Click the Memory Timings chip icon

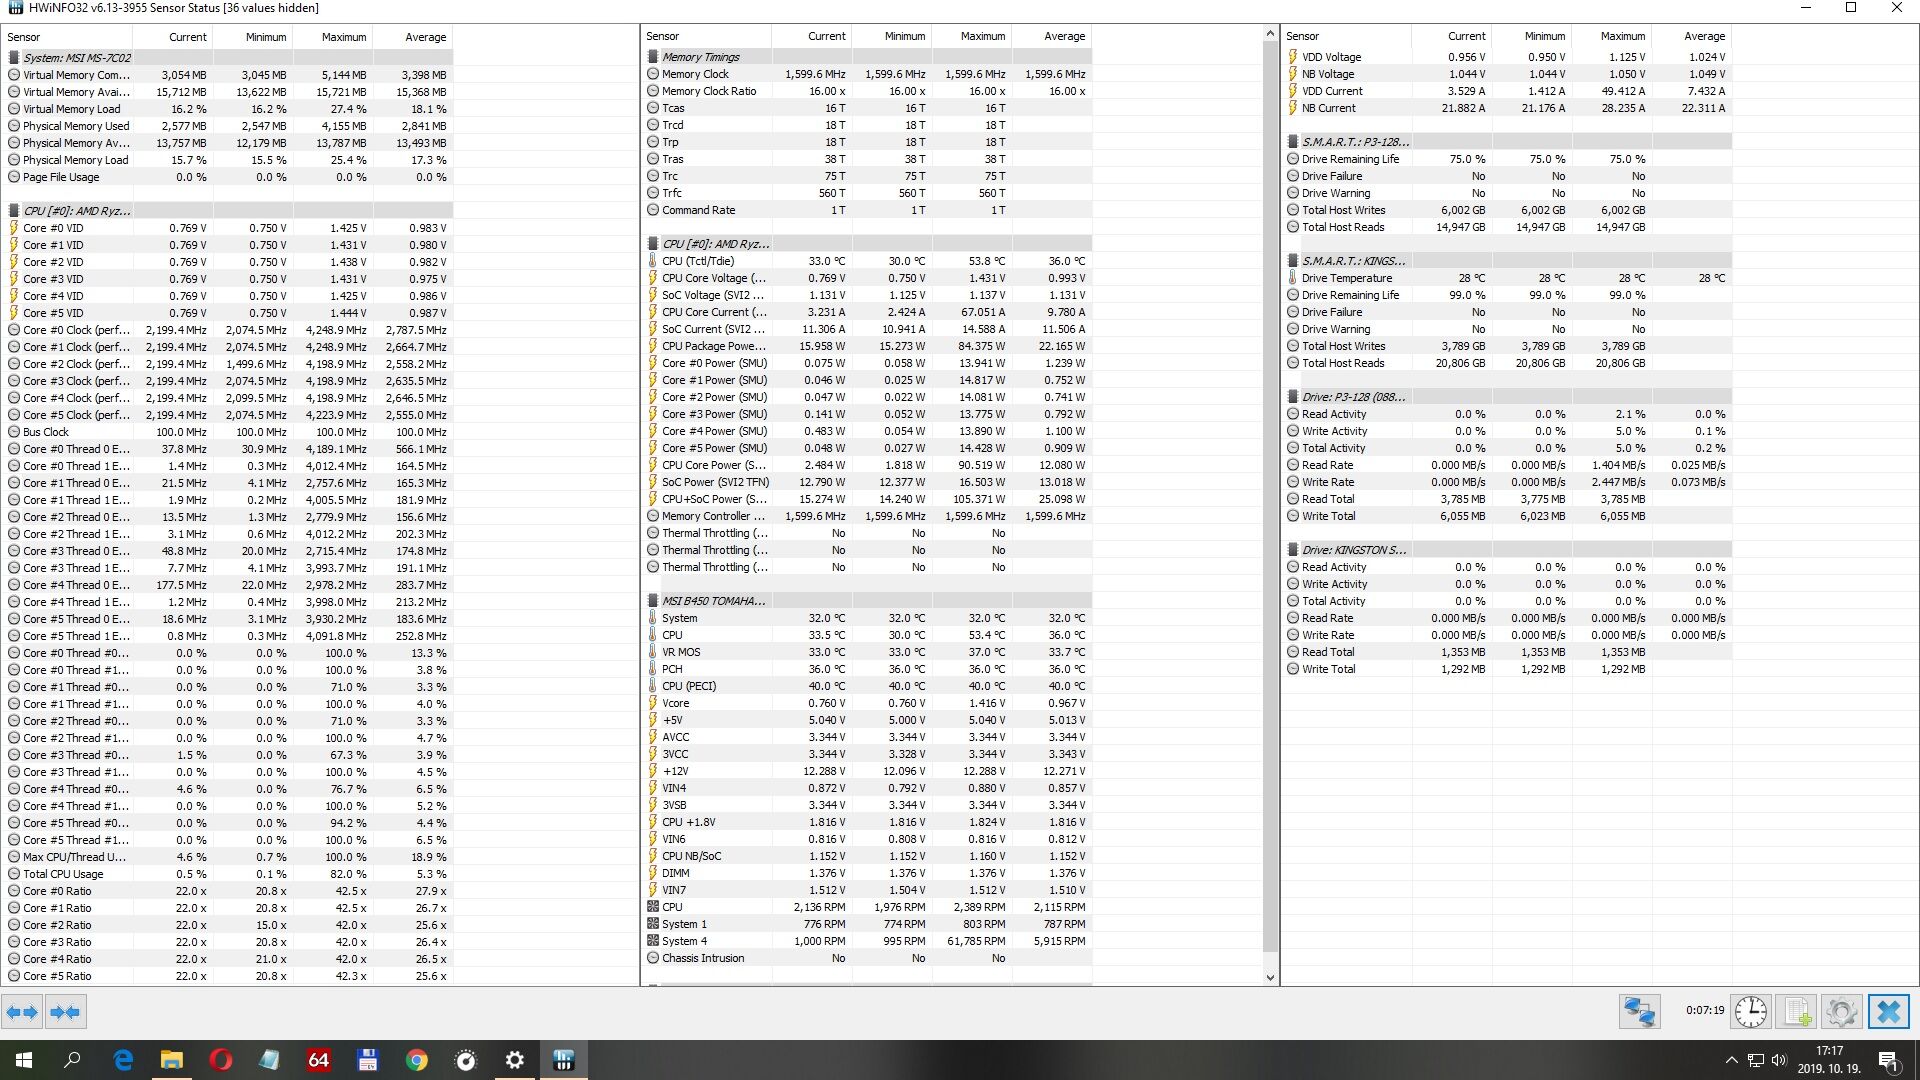click(653, 57)
